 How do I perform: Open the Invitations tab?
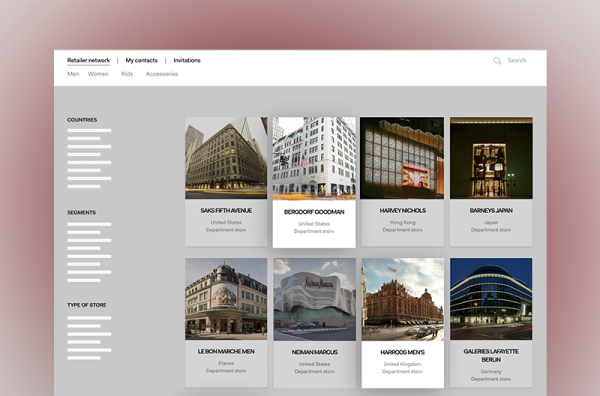click(187, 60)
